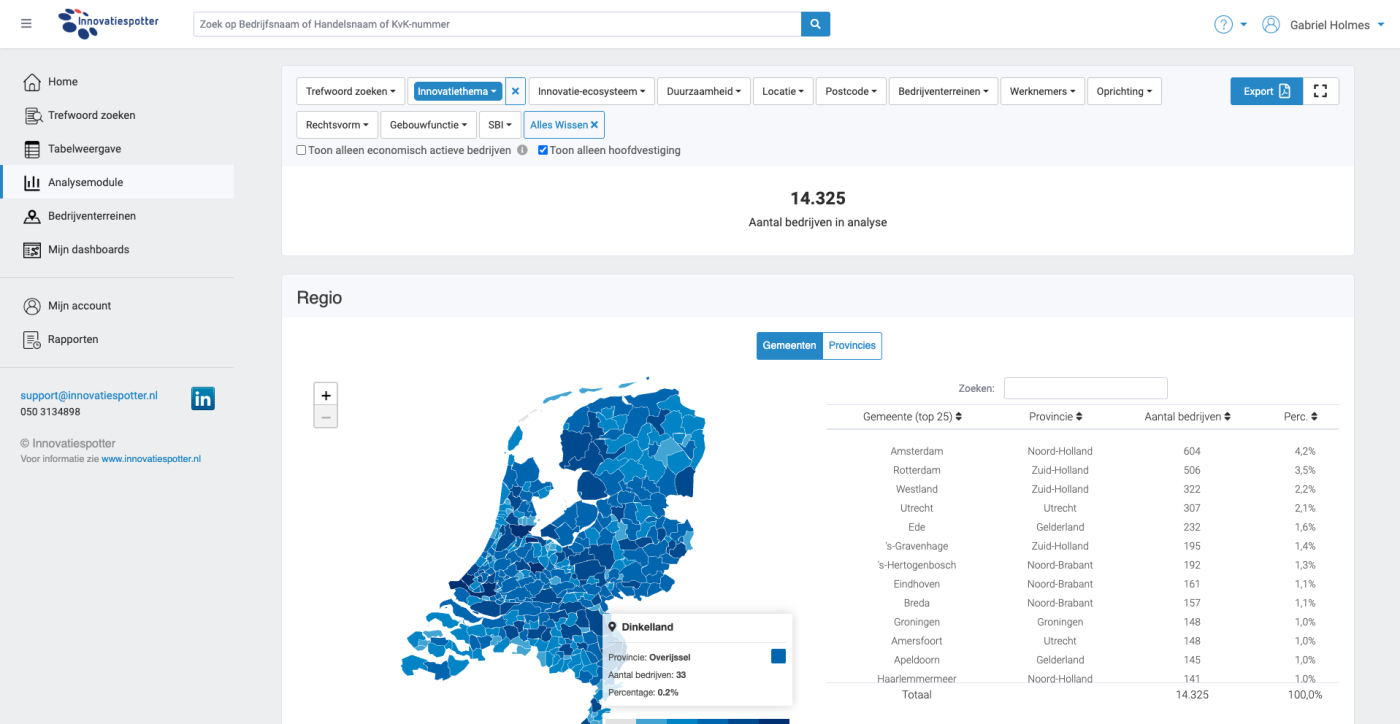The height and width of the screenshot is (724, 1400).
Task: Open the LinkedIn icon
Action: point(203,399)
